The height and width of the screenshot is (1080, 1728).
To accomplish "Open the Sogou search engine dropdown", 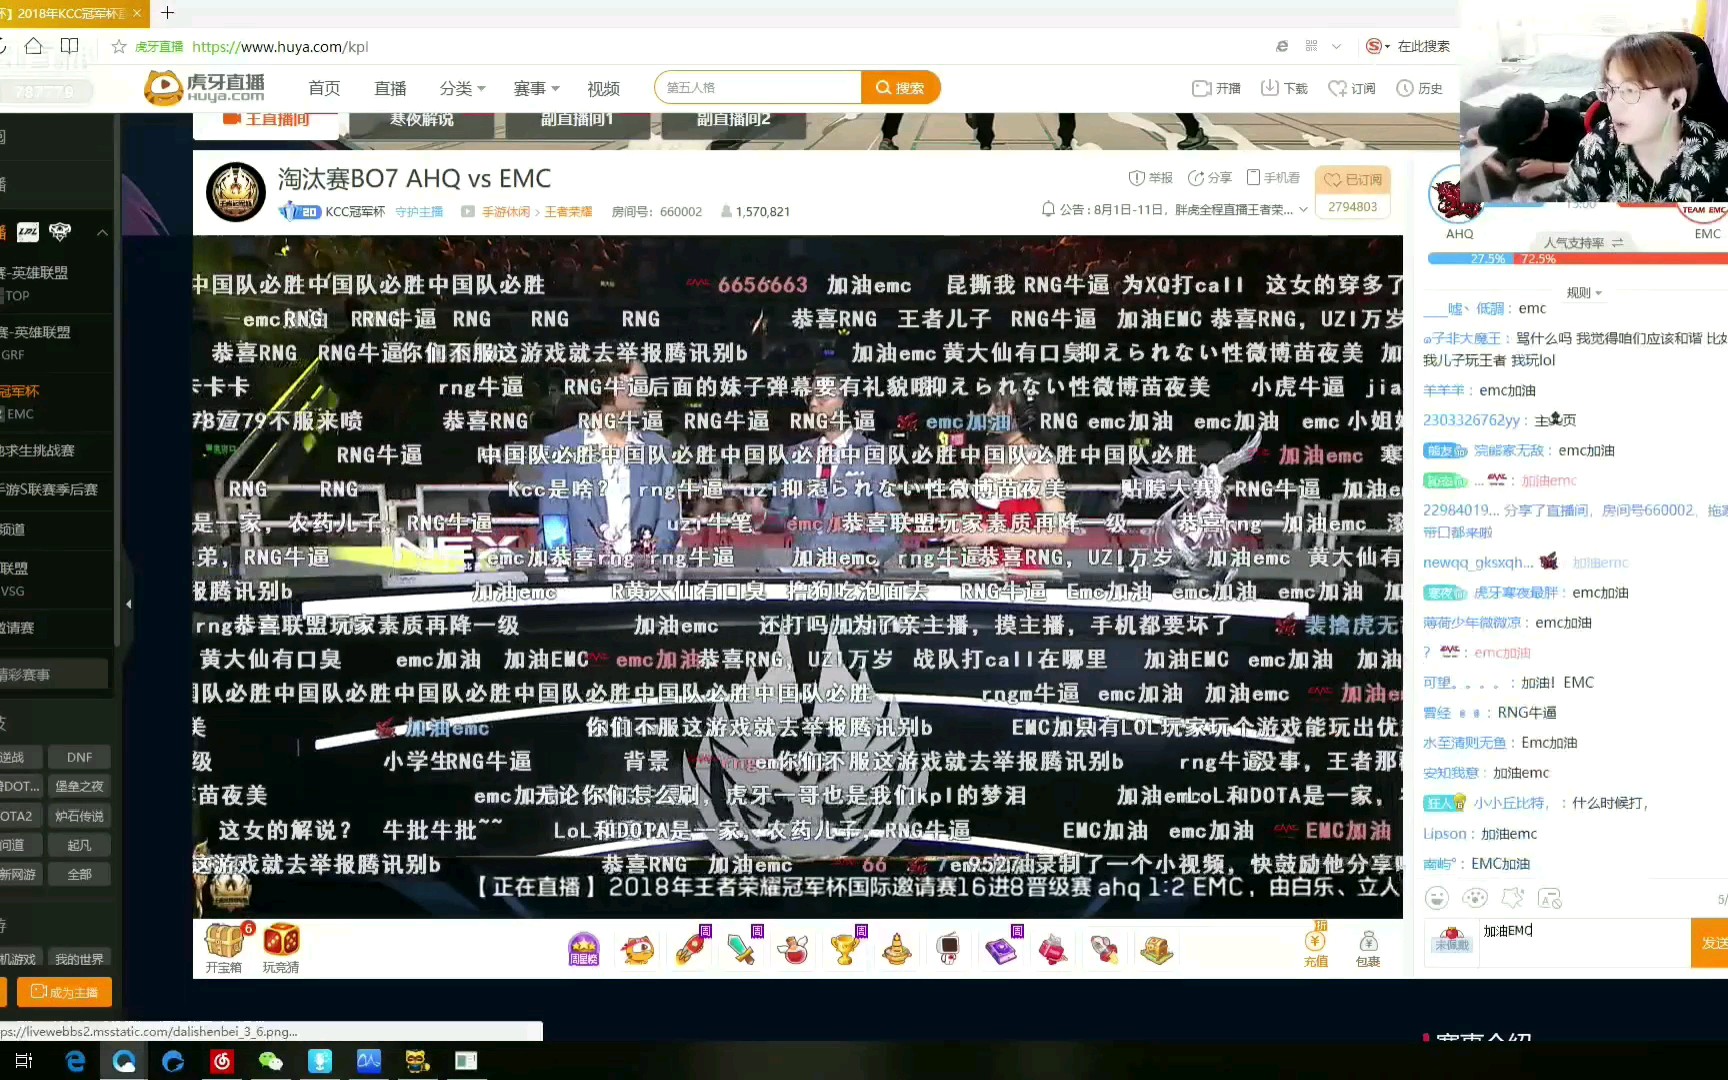I will click(x=1378, y=46).
